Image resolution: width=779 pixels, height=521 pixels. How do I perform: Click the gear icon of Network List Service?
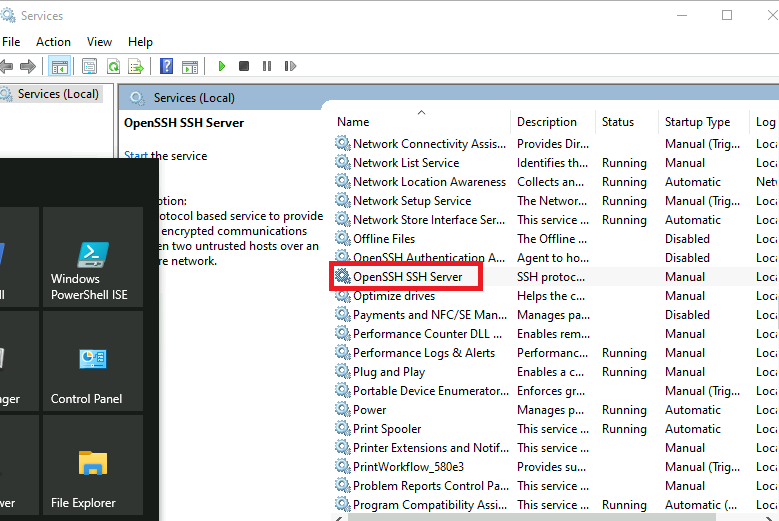342,162
